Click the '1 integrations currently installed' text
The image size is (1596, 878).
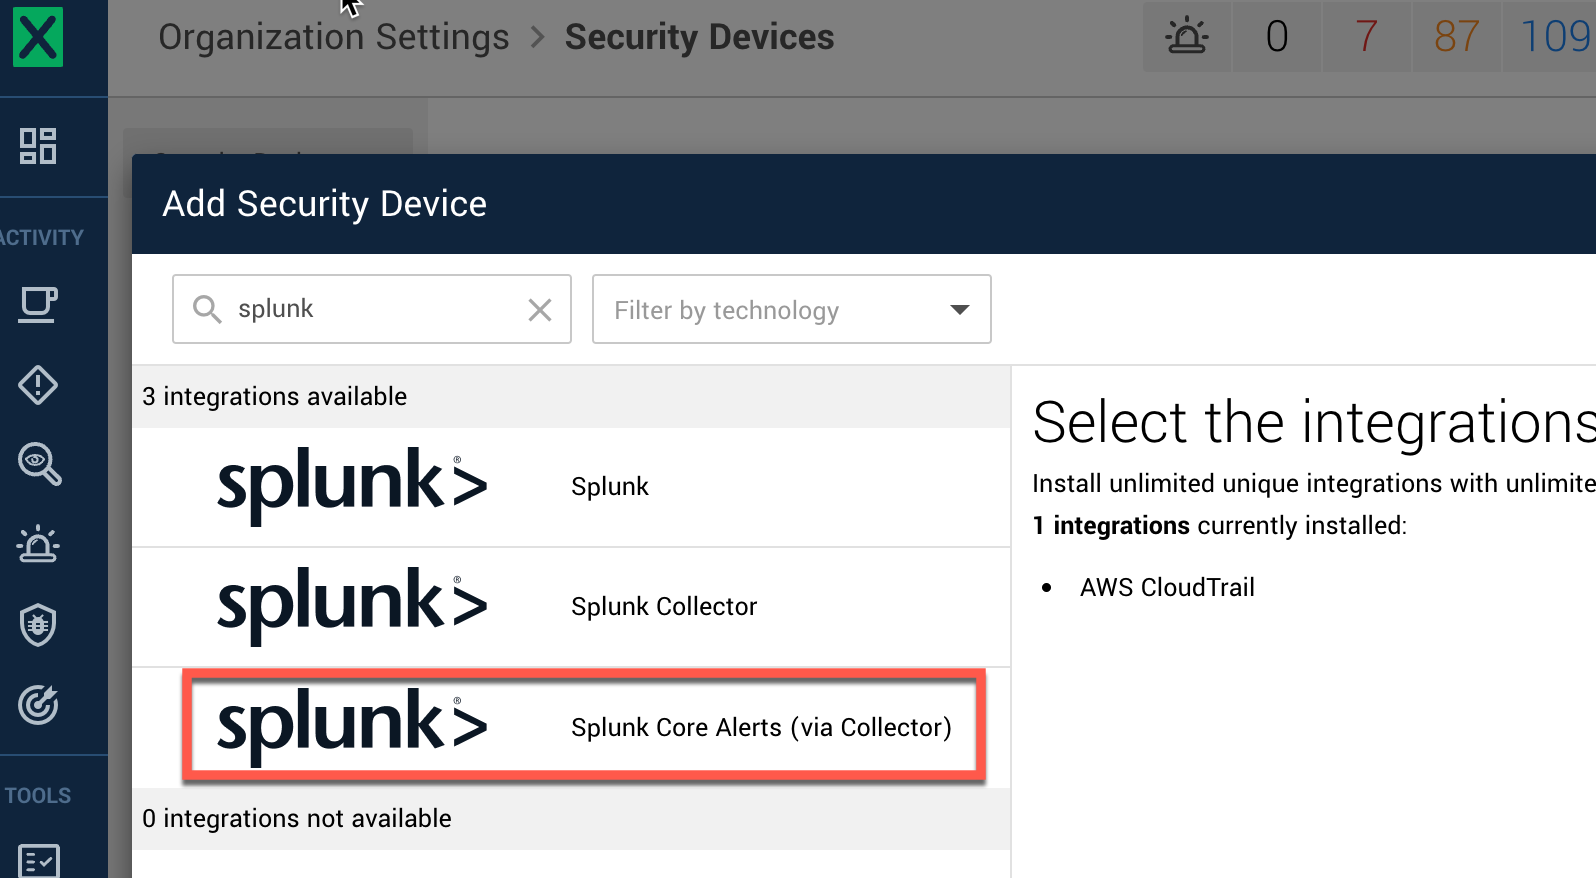(1220, 526)
